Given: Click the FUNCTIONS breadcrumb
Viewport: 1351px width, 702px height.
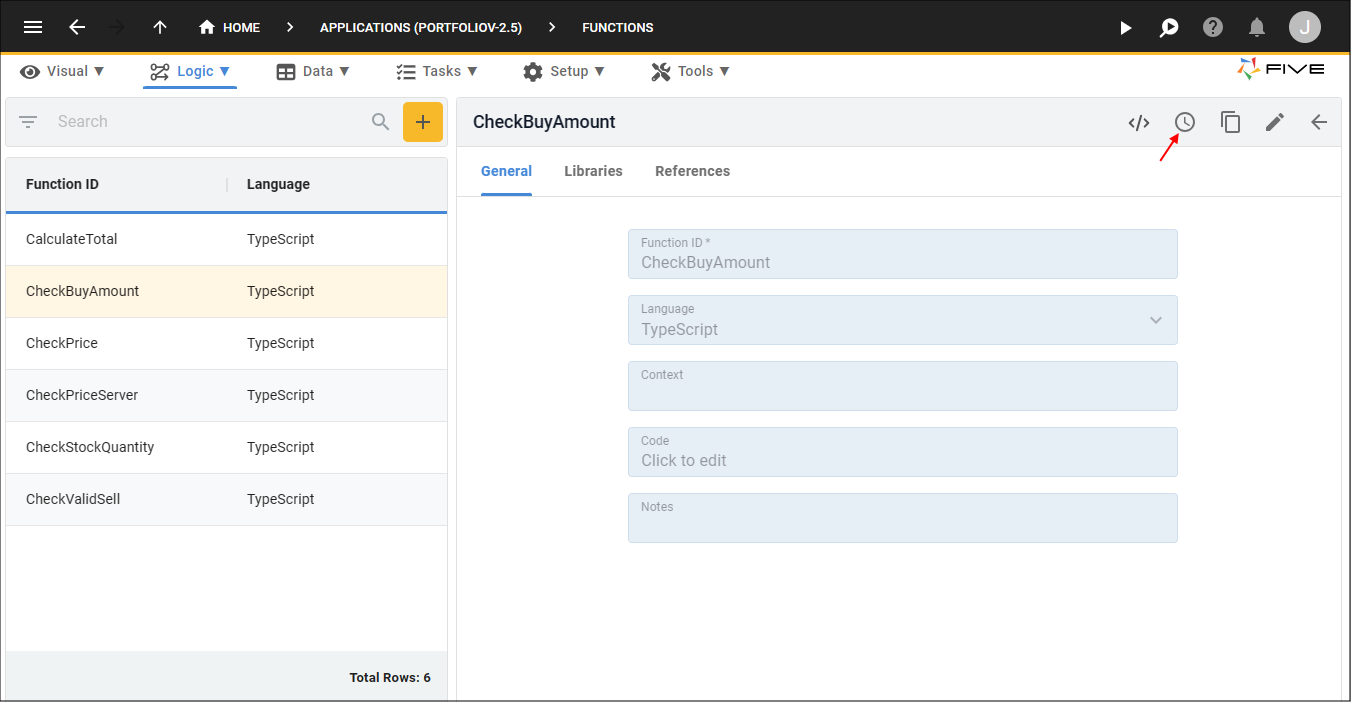Looking at the screenshot, I should coord(618,27).
